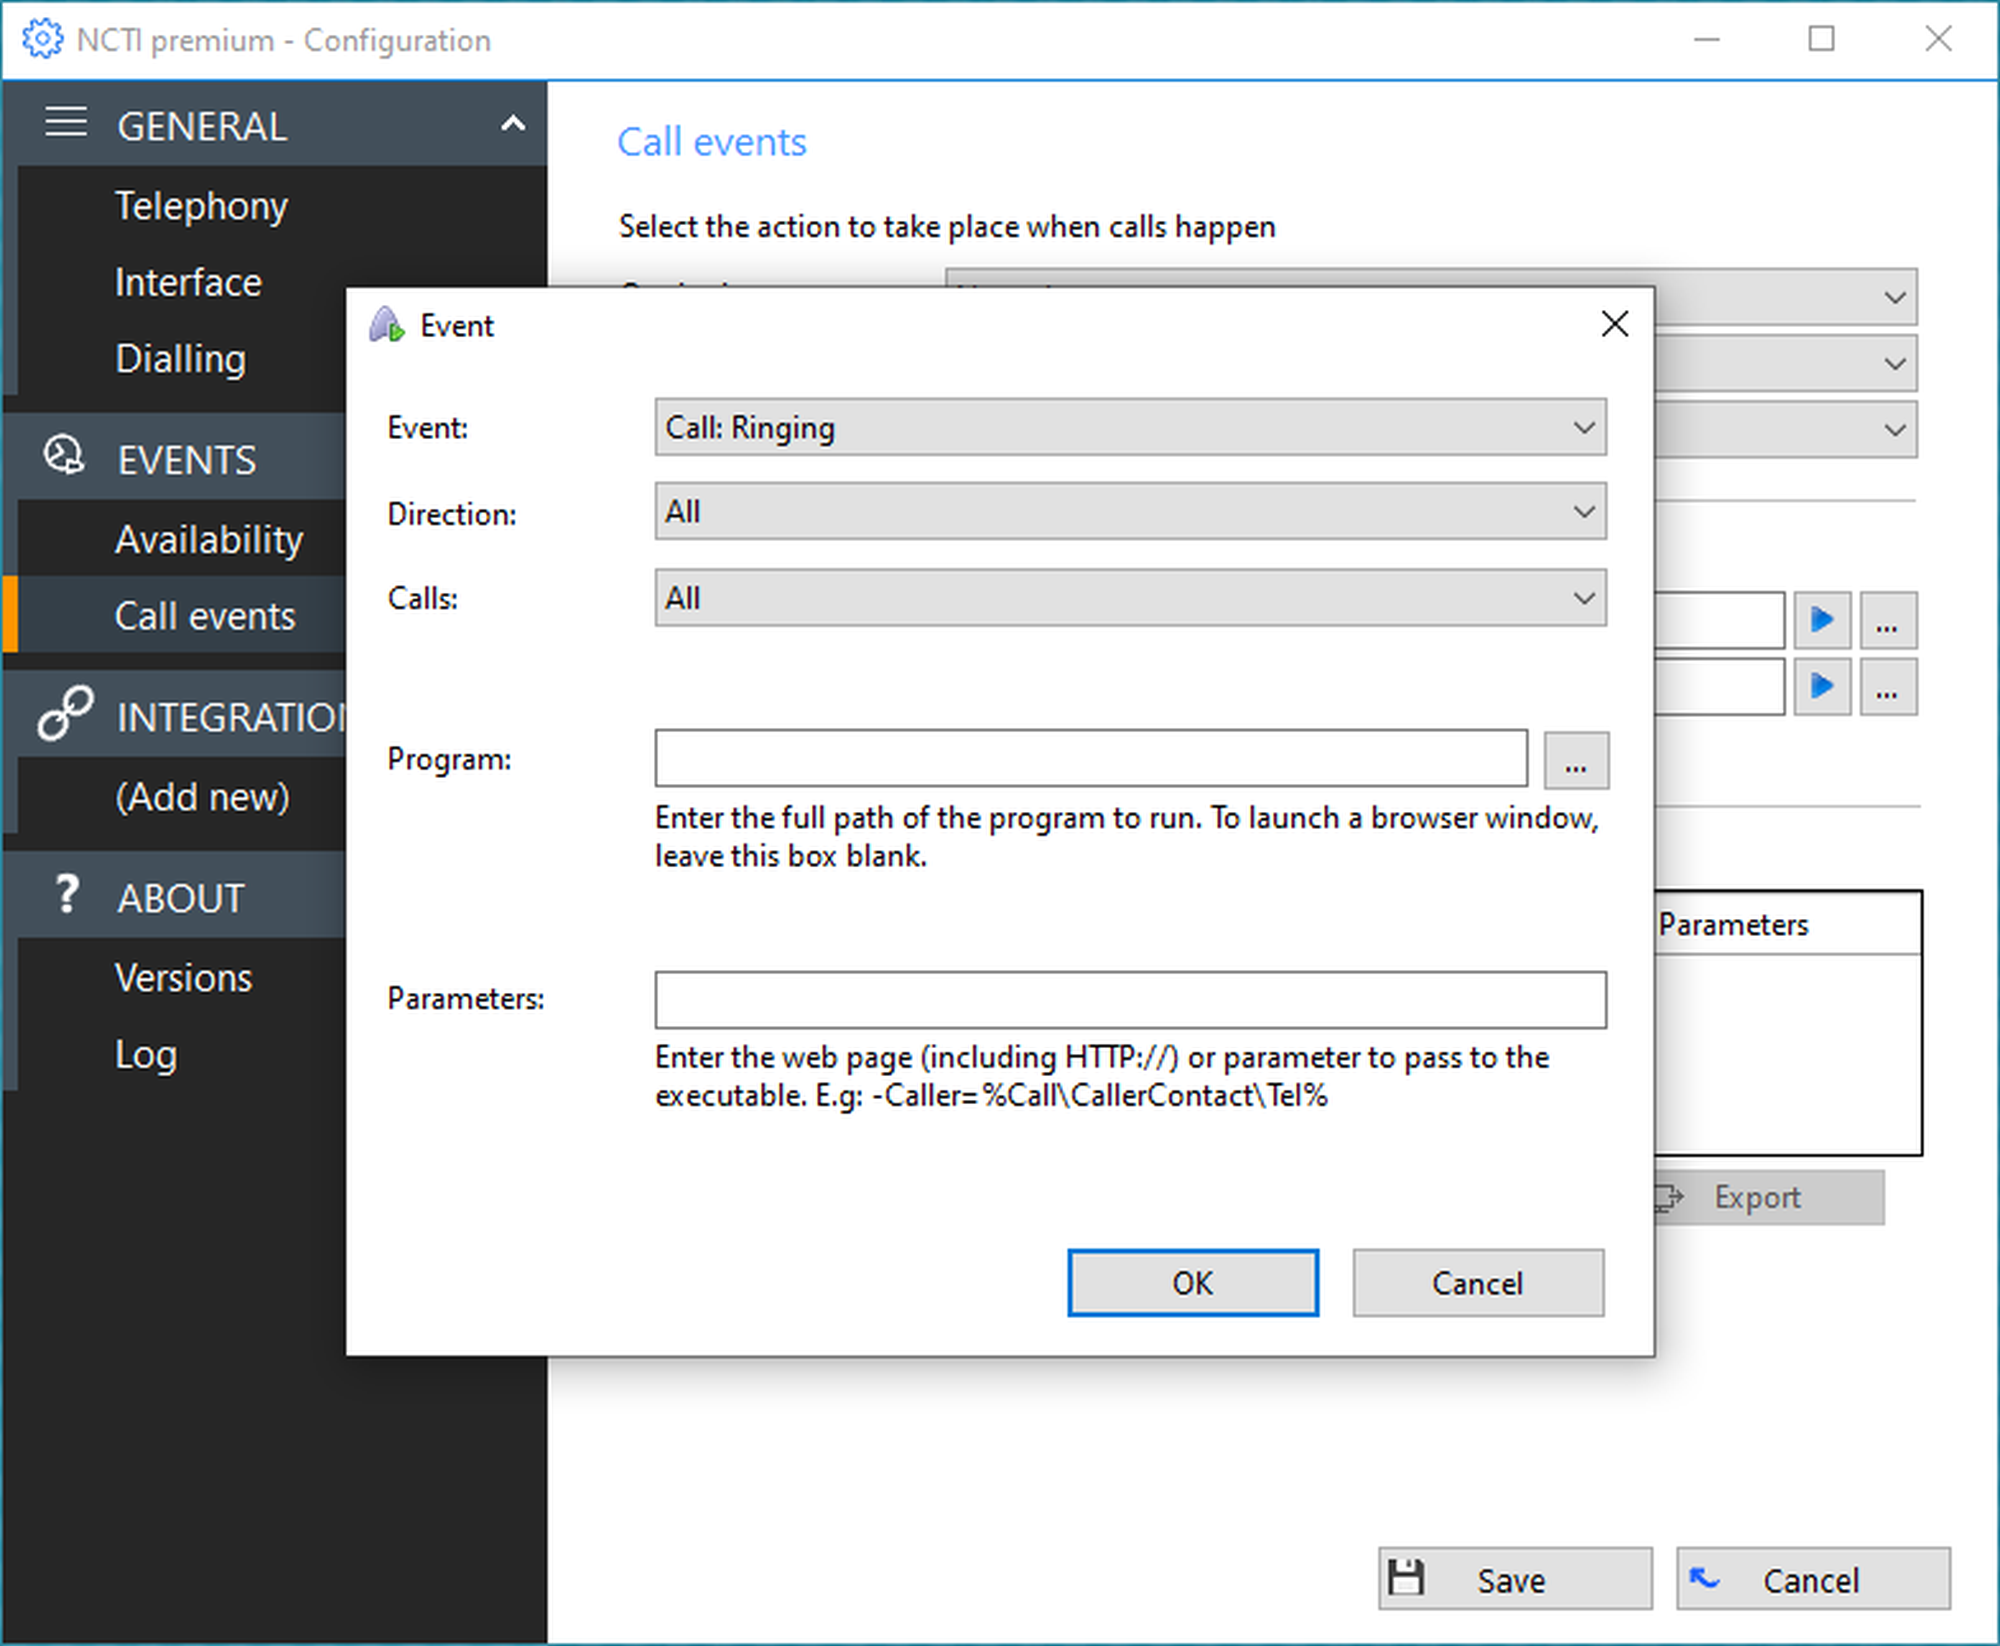Select Availability in the sidebar
This screenshot has height=1646, width=2000.
point(208,540)
